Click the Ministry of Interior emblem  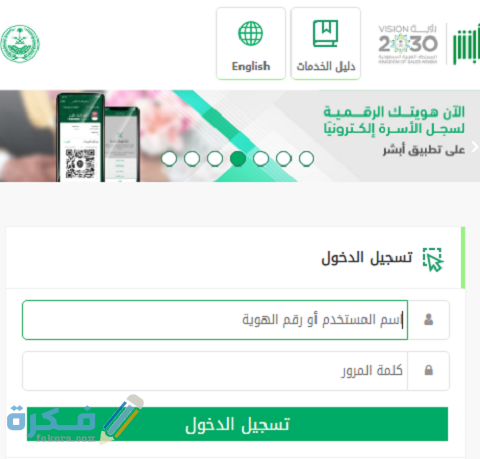(x=20, y=43)
